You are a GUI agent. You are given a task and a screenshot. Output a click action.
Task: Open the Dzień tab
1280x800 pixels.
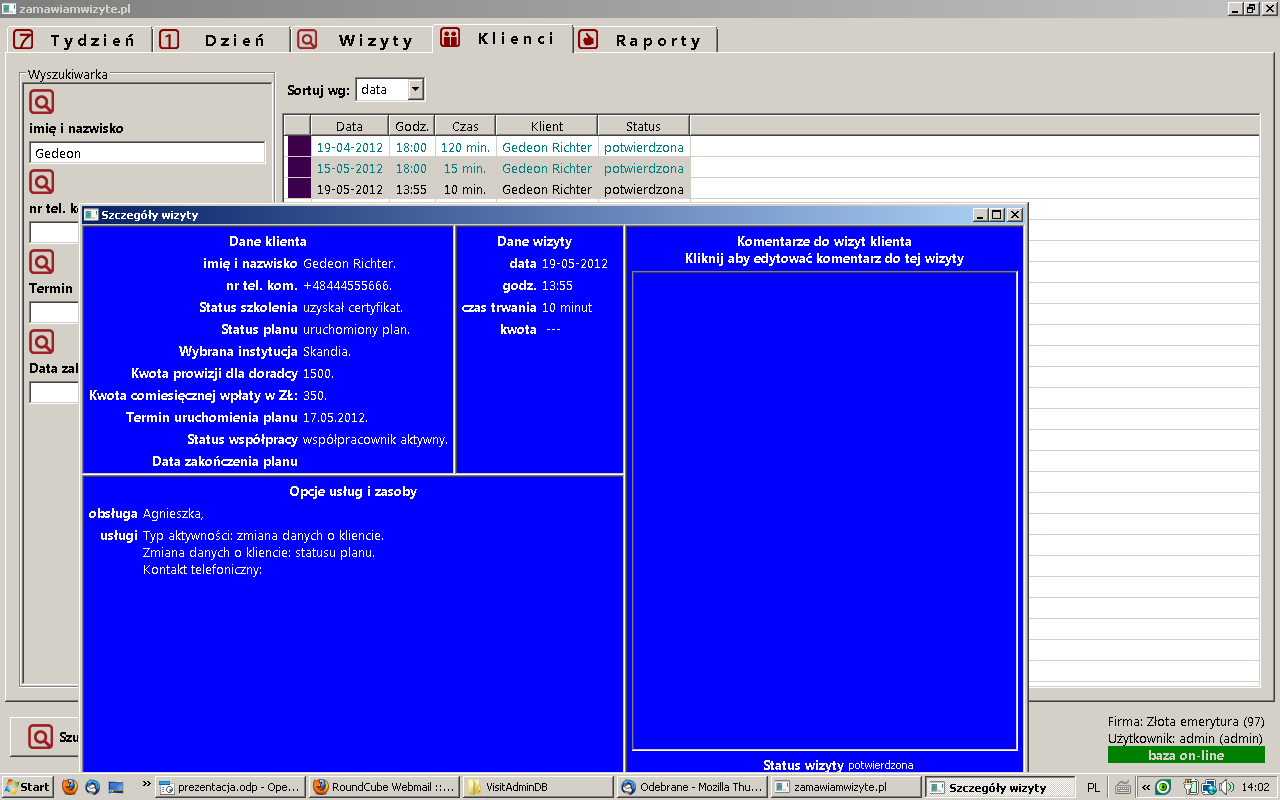222,40
